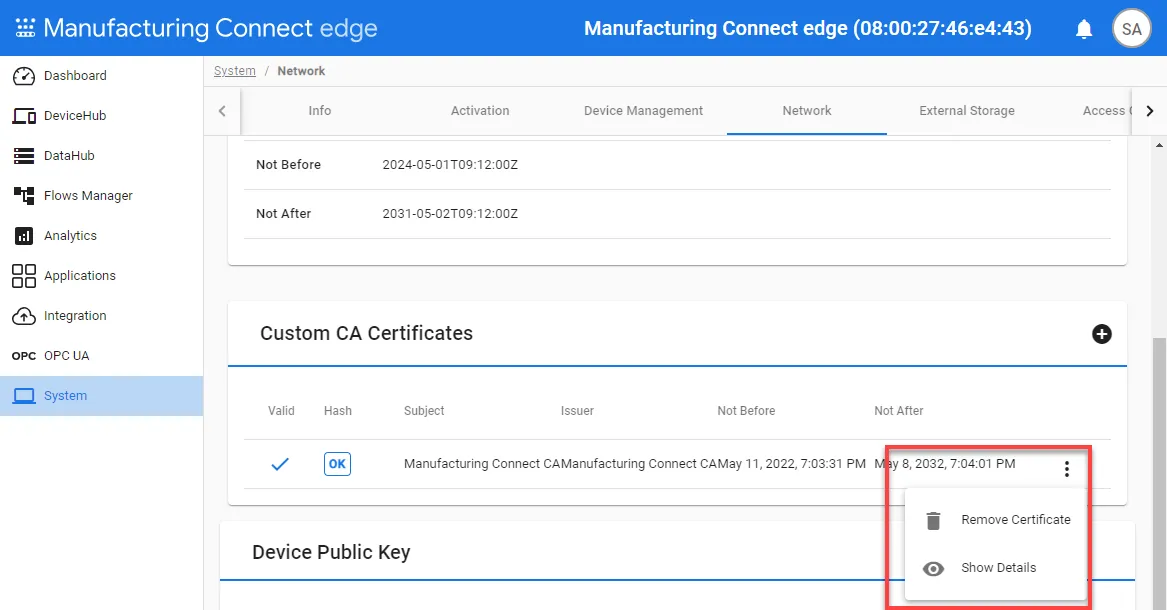
Task: Click the scrollbar up arrow
Action: click(1159, 144)
